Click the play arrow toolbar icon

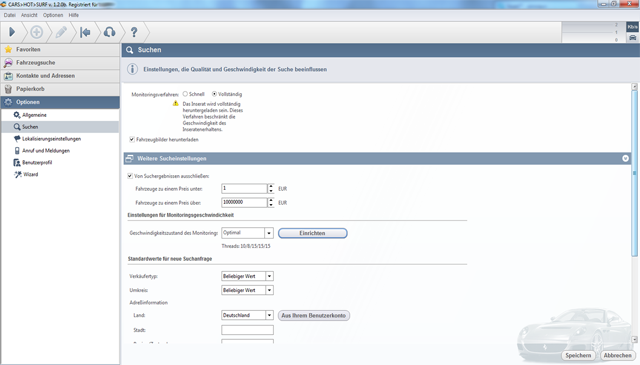coord(12,32)
